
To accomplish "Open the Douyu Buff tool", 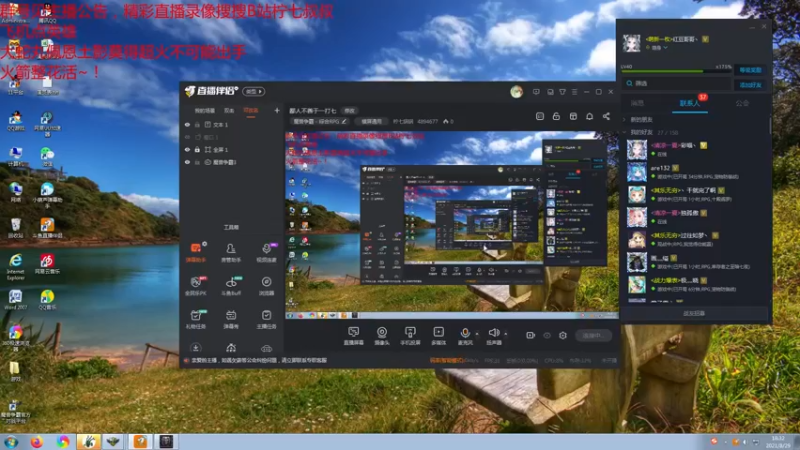I will click(x=231, y=286).
